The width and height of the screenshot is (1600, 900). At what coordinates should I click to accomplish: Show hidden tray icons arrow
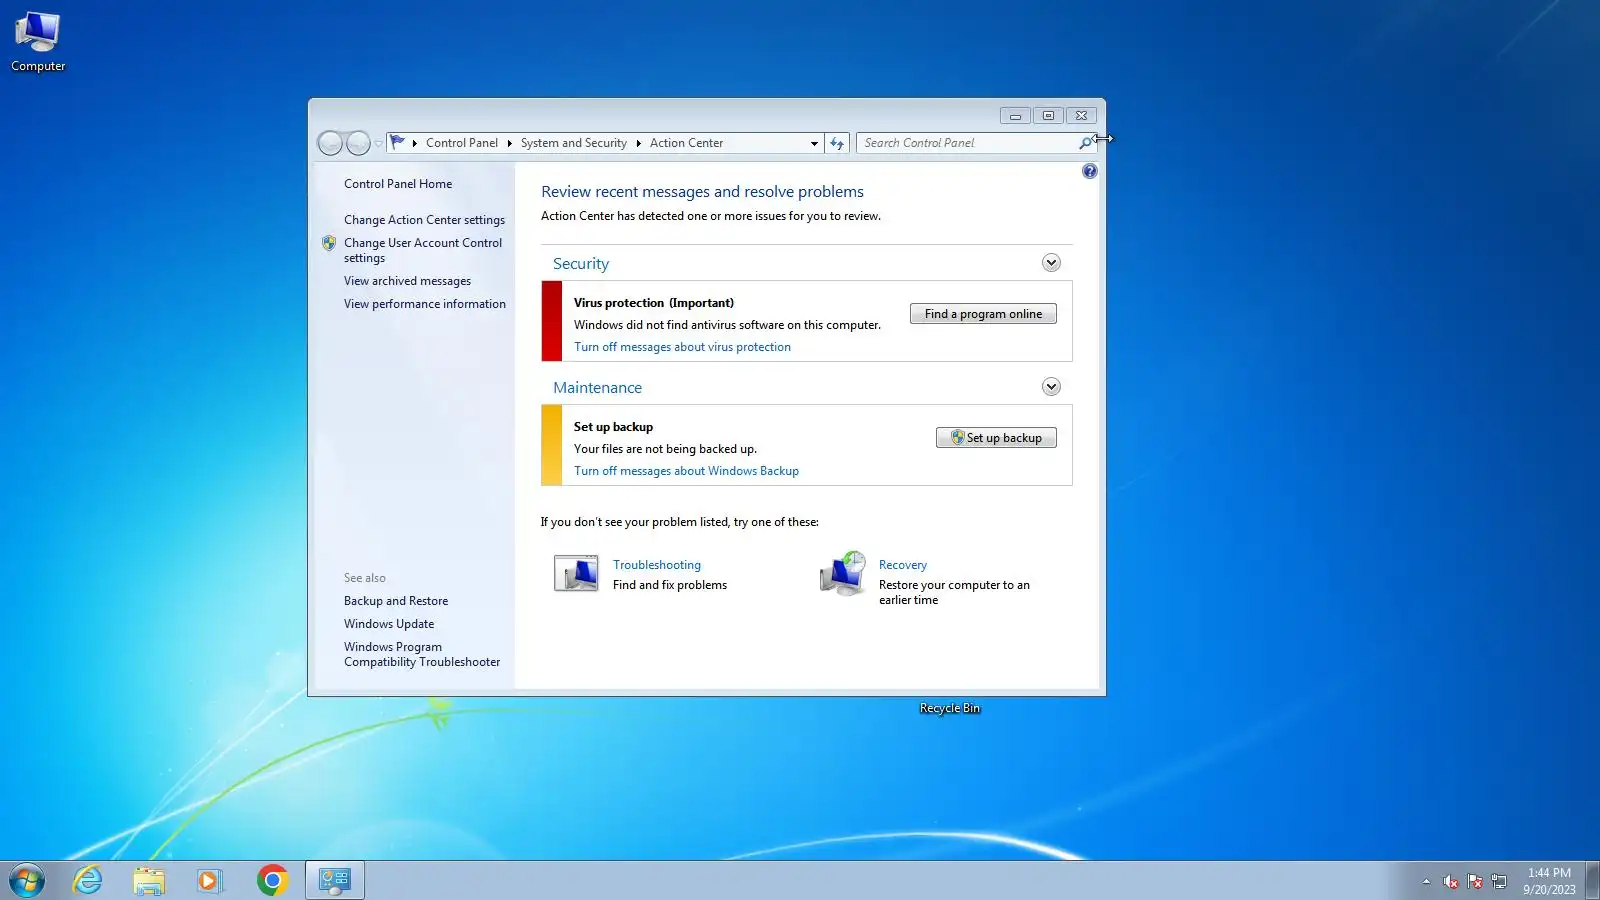point(1426,881)
